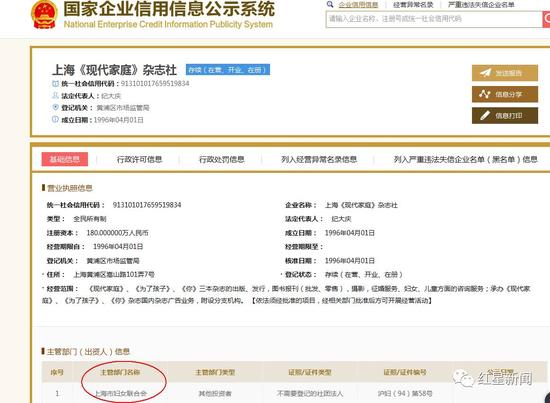550x403 pixels.
Task: Click the 主管部门（出资人）信息 section heading
Action: (88, 351)
